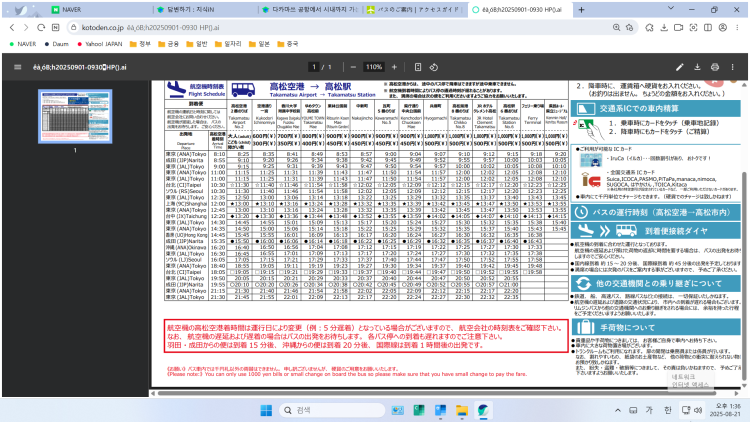Go back to the previous page

tap(12, 28)
